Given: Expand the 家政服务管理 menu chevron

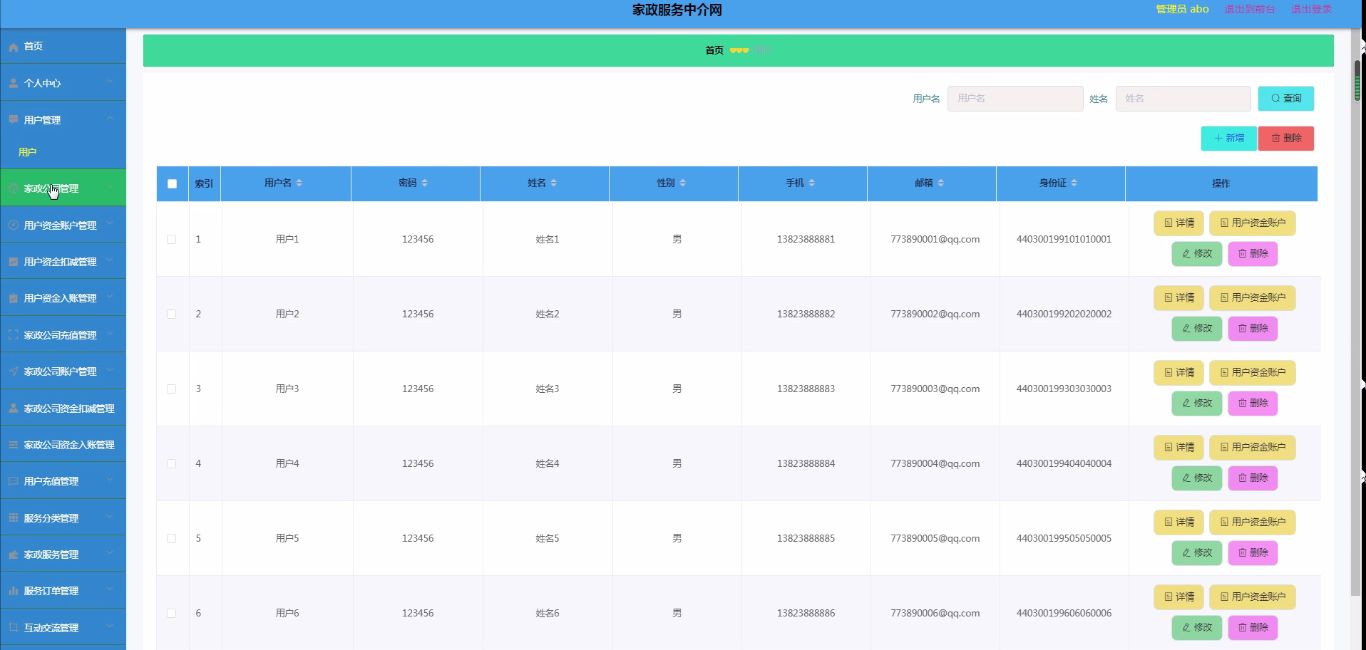Looking at the screenshot, I should [x=110, y=554].
